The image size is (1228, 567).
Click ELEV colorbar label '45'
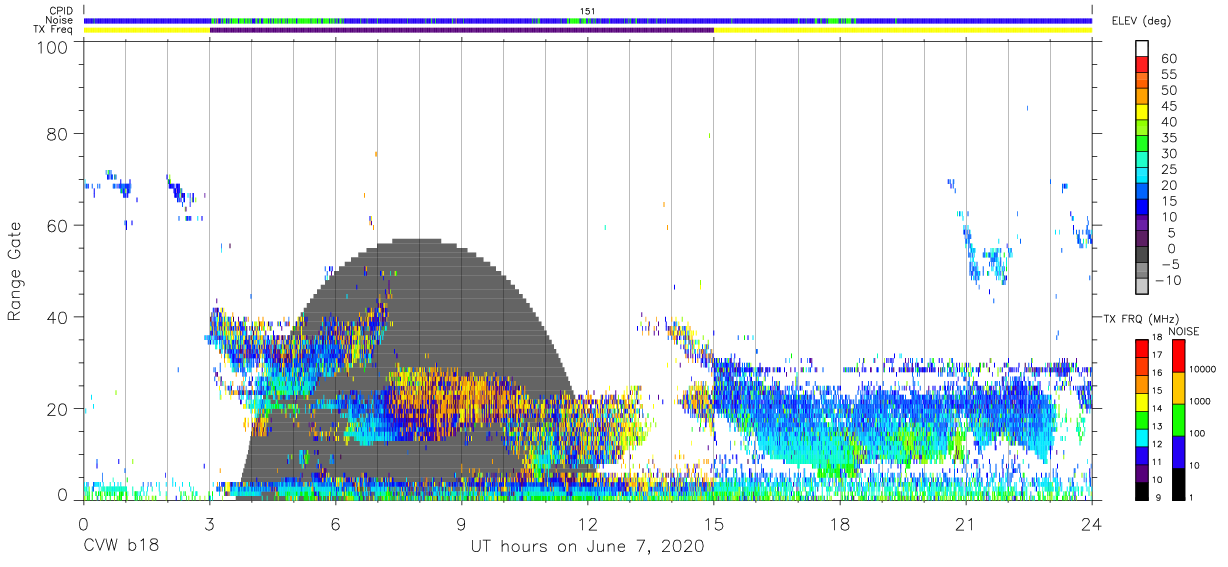1169,106
